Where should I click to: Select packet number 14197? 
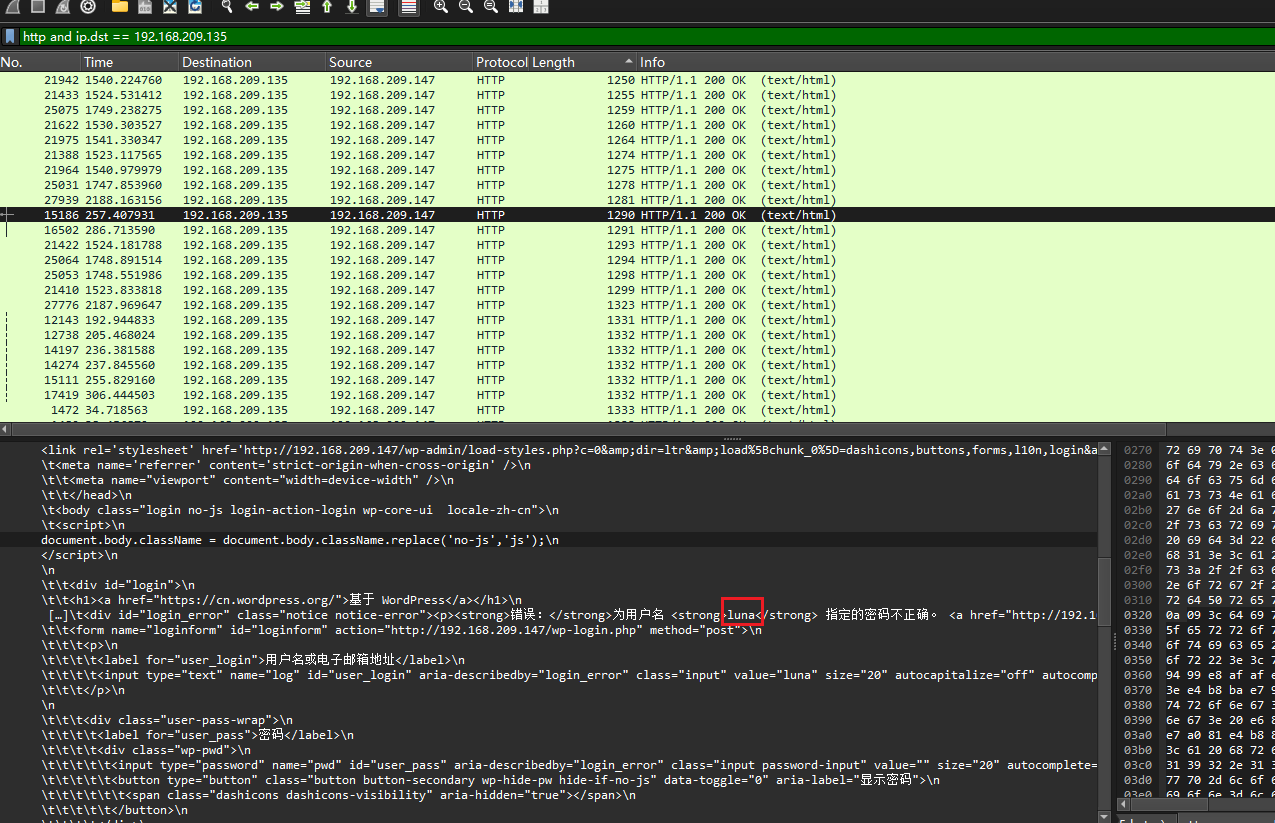[x=637, y=350]
